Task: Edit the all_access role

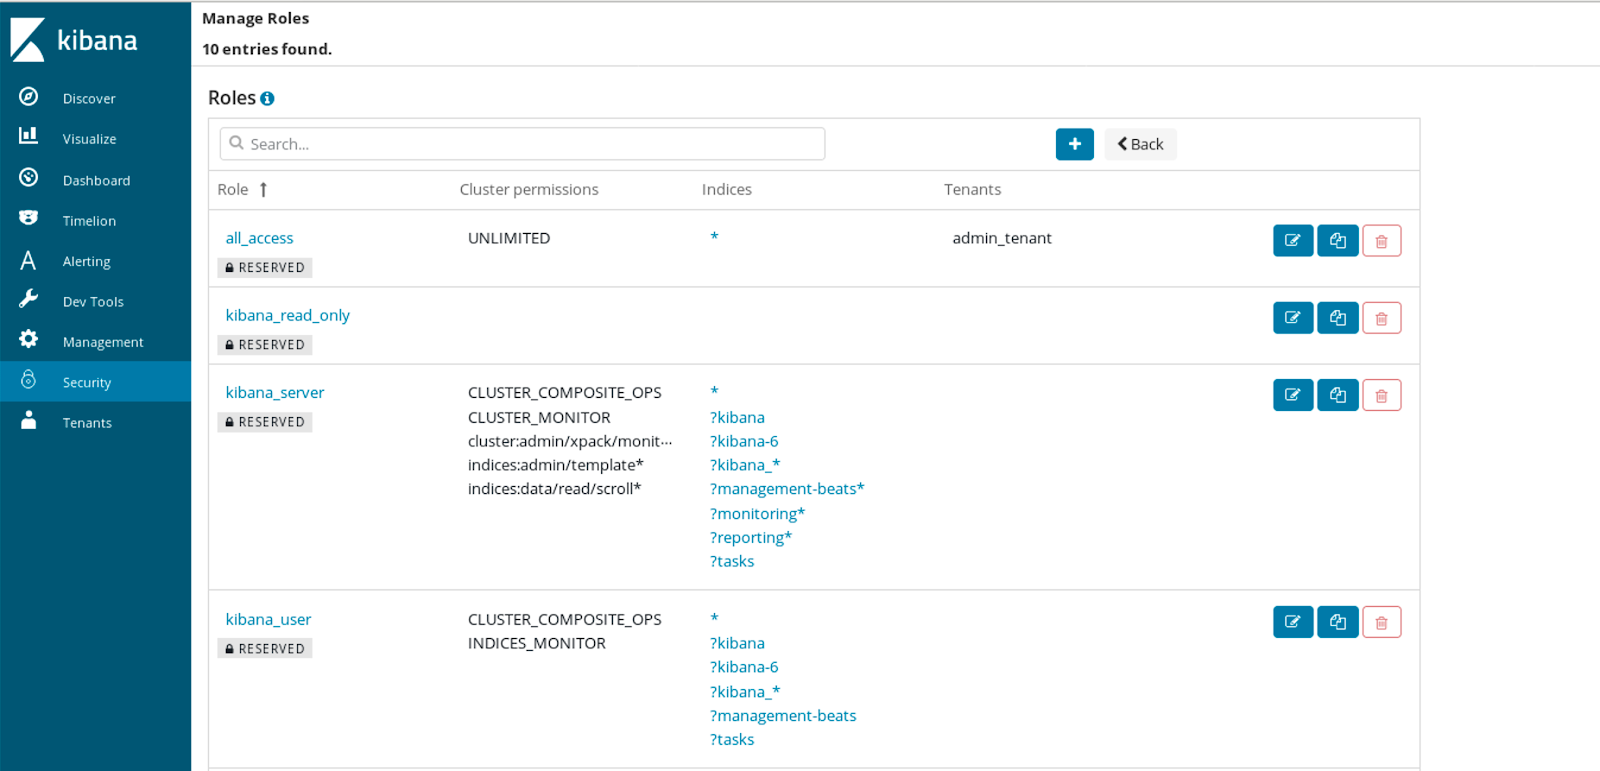Action: 1293,241
